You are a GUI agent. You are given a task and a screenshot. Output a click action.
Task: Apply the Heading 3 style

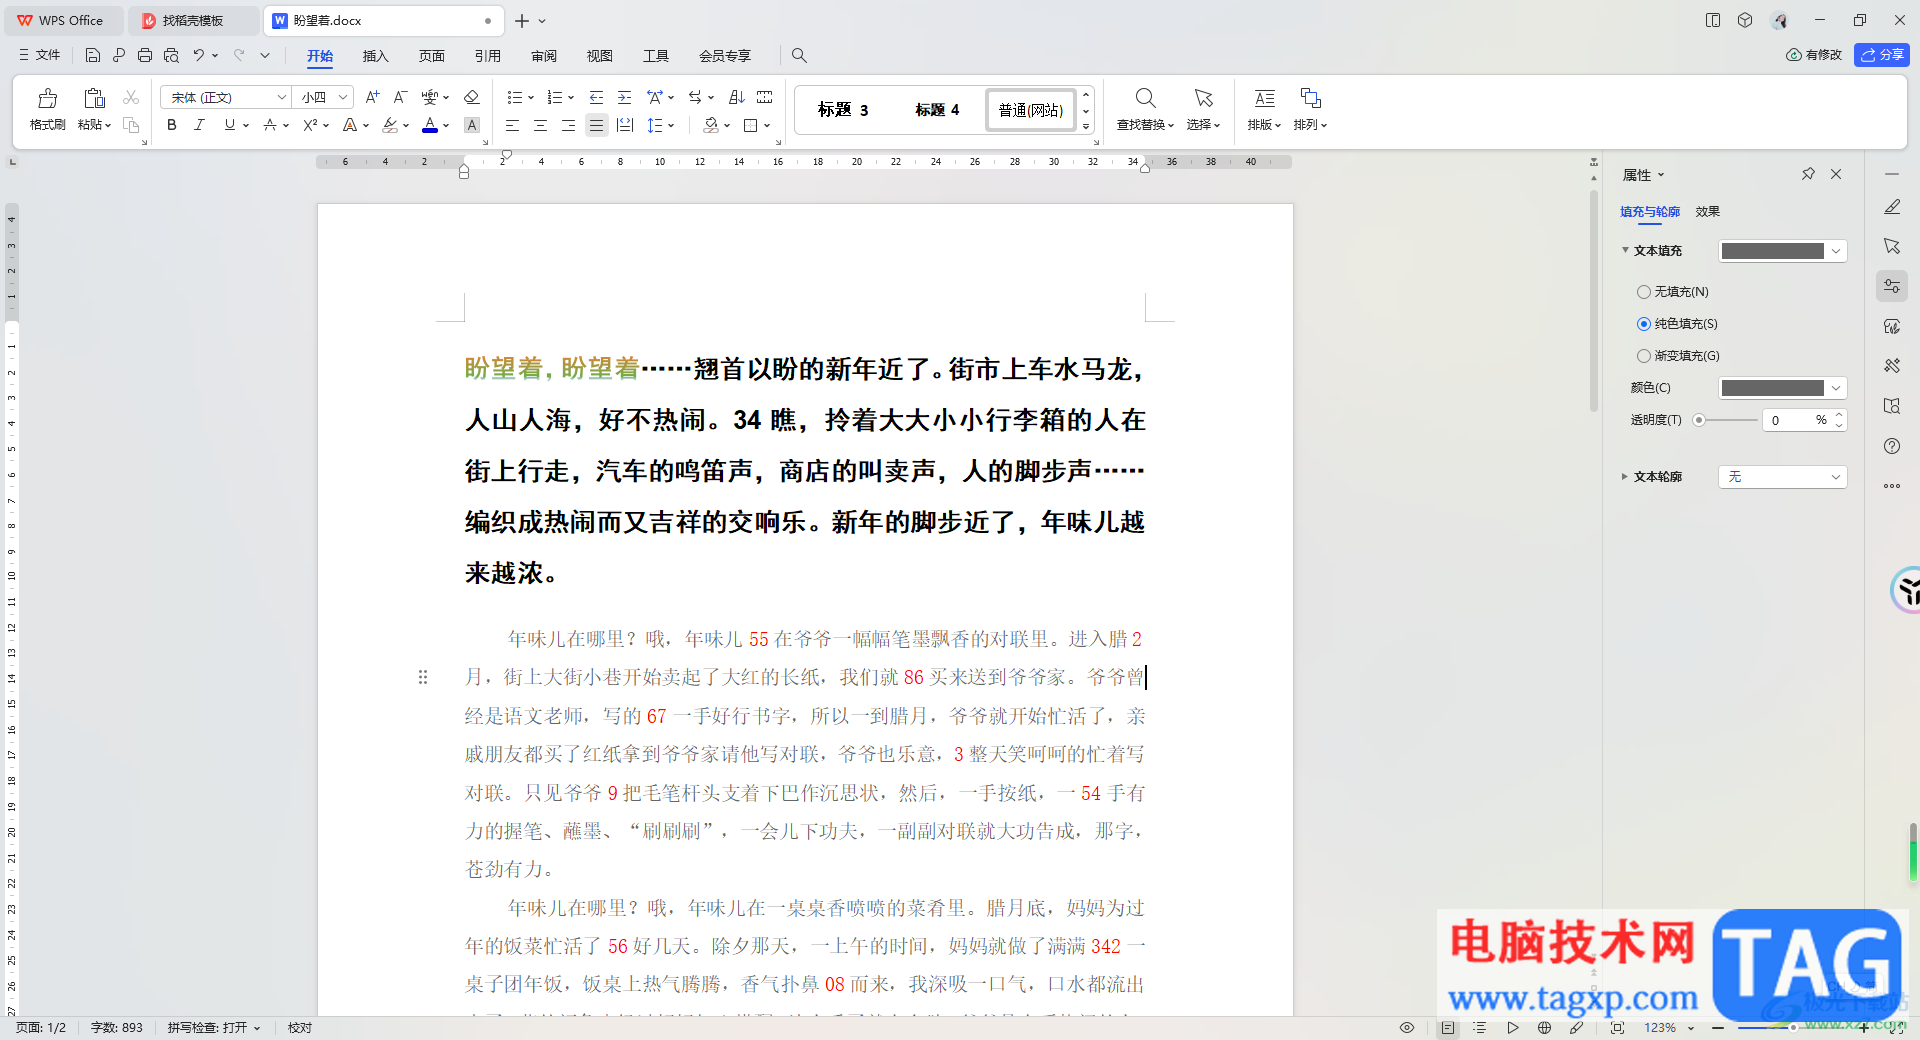click(x=842, y=110)
